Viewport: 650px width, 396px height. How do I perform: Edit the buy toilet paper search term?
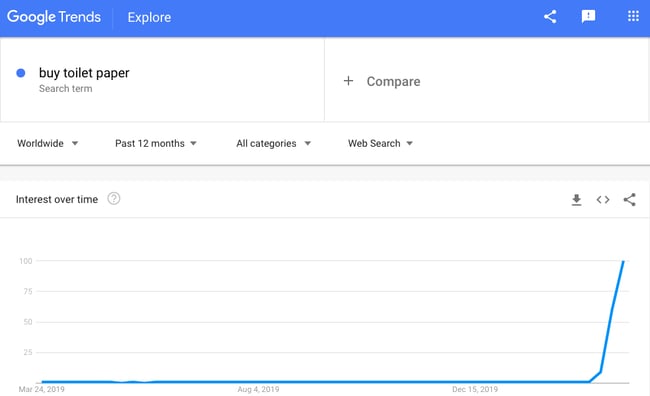point(84,73)
